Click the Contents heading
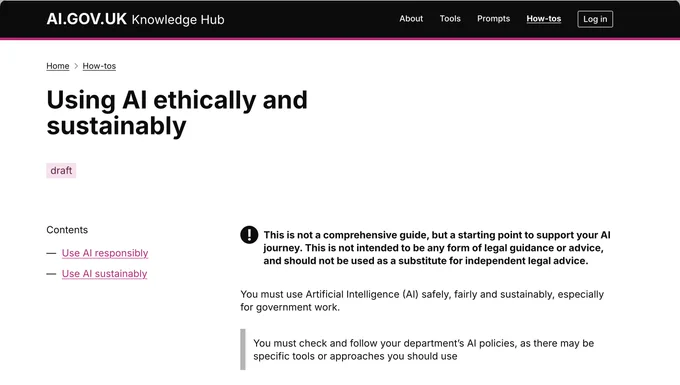Viewport: 680px width, 385px height. pyautogui.click(x=67, y=230)
